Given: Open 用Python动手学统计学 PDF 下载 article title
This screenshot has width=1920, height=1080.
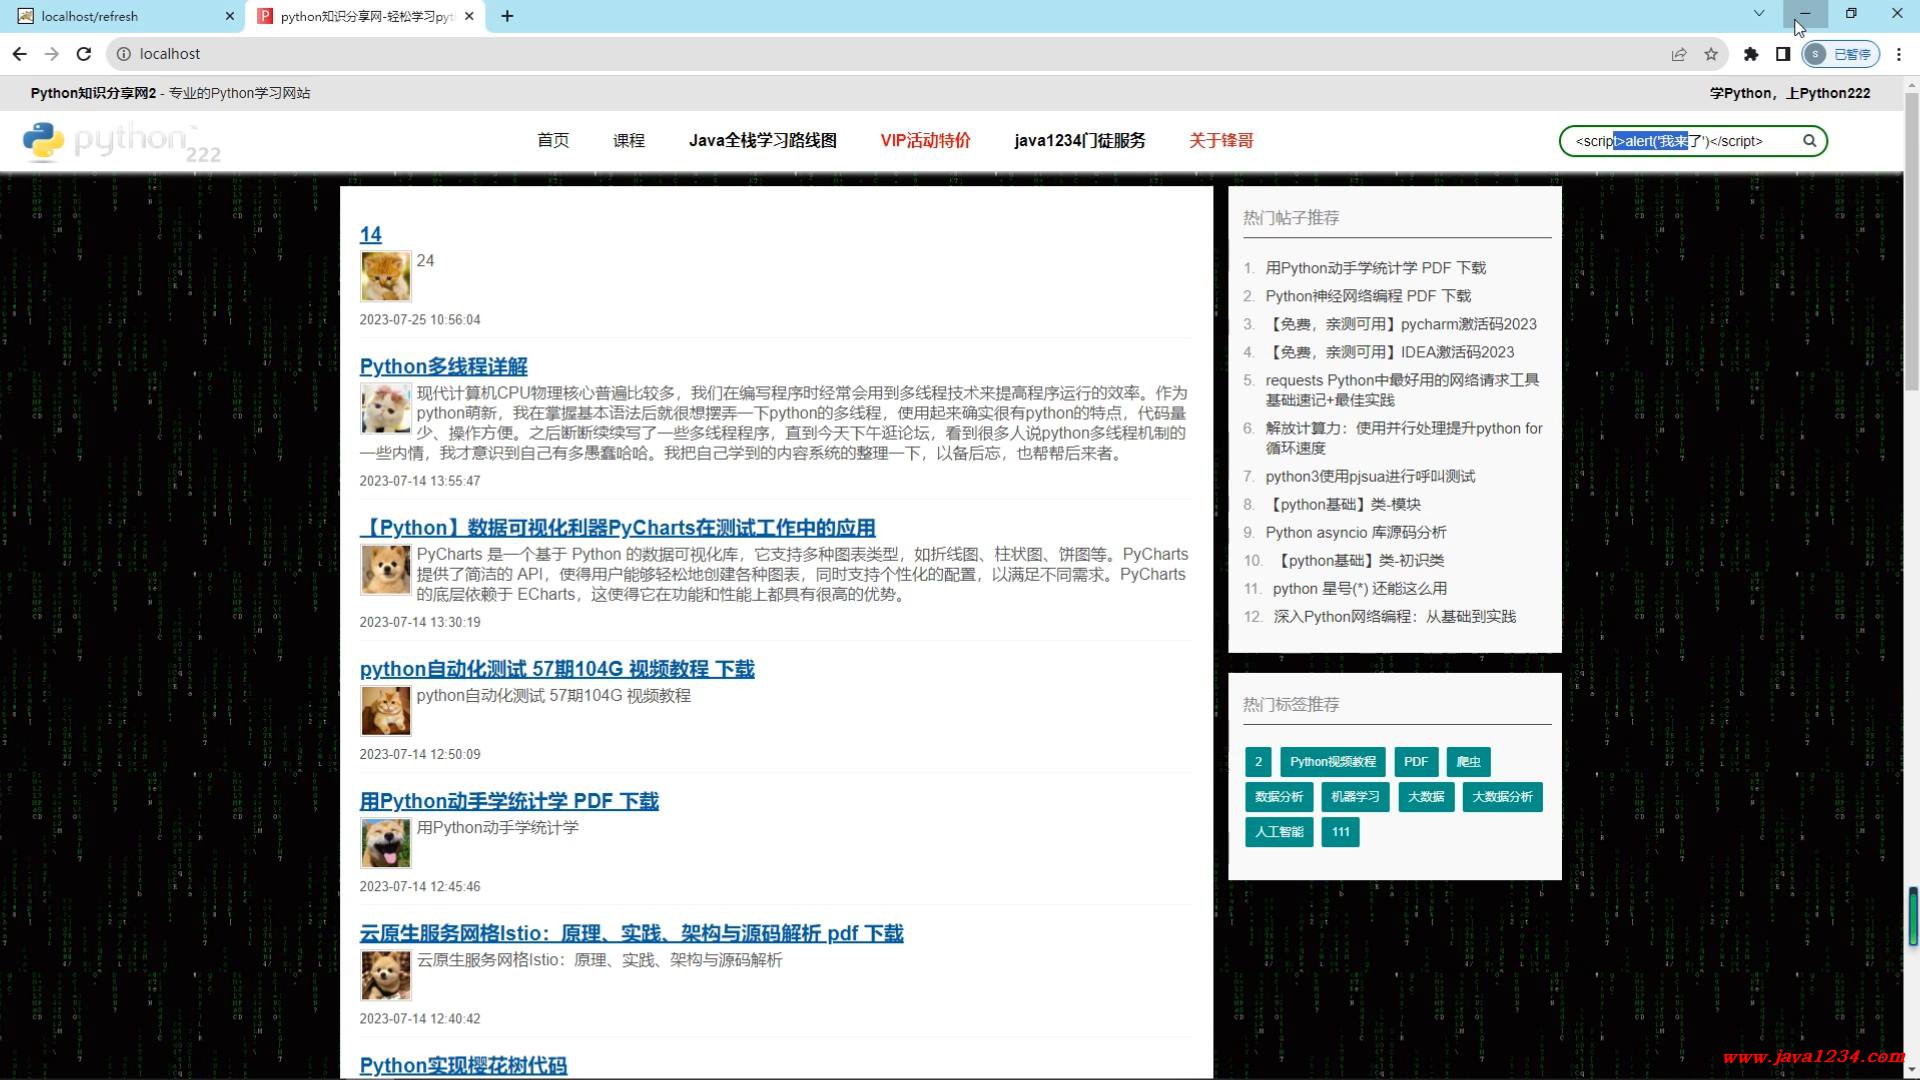Looking at the screenshot, I should [509, 800].
